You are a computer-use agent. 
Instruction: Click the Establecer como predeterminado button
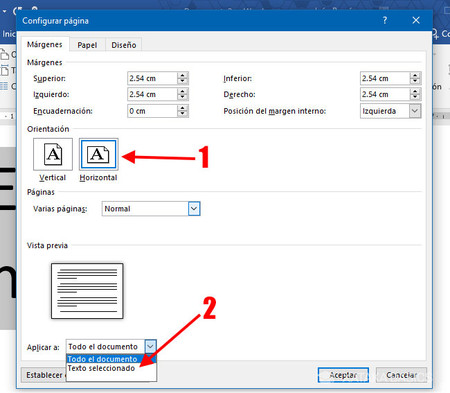[44, 375]
